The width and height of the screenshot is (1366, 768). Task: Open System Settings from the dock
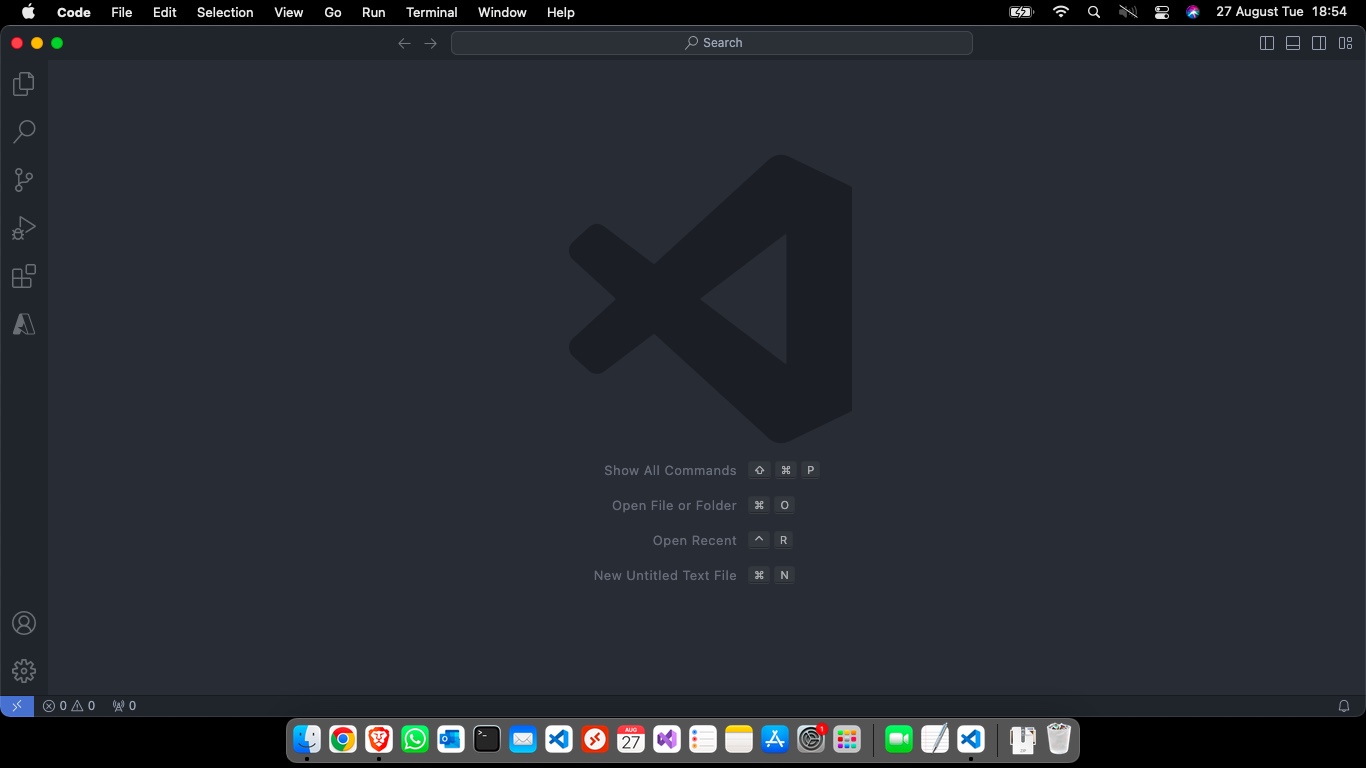point(811,739)
